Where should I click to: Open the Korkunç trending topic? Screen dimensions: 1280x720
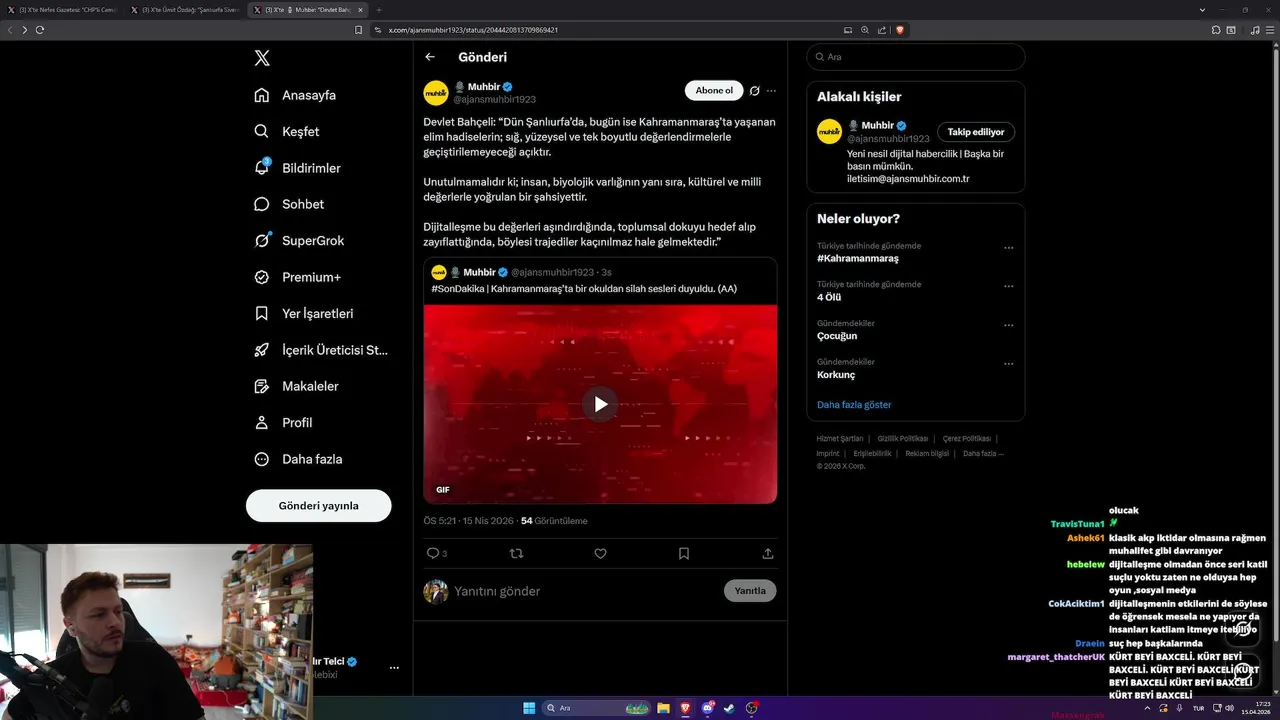[836, 375]
